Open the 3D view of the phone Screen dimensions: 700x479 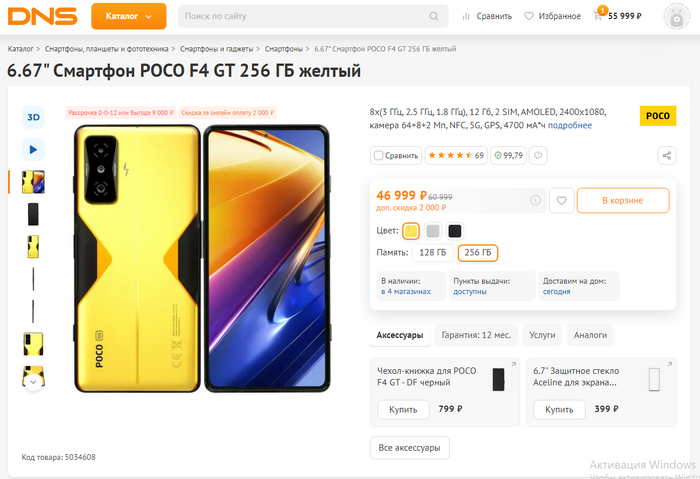(33, 117)
